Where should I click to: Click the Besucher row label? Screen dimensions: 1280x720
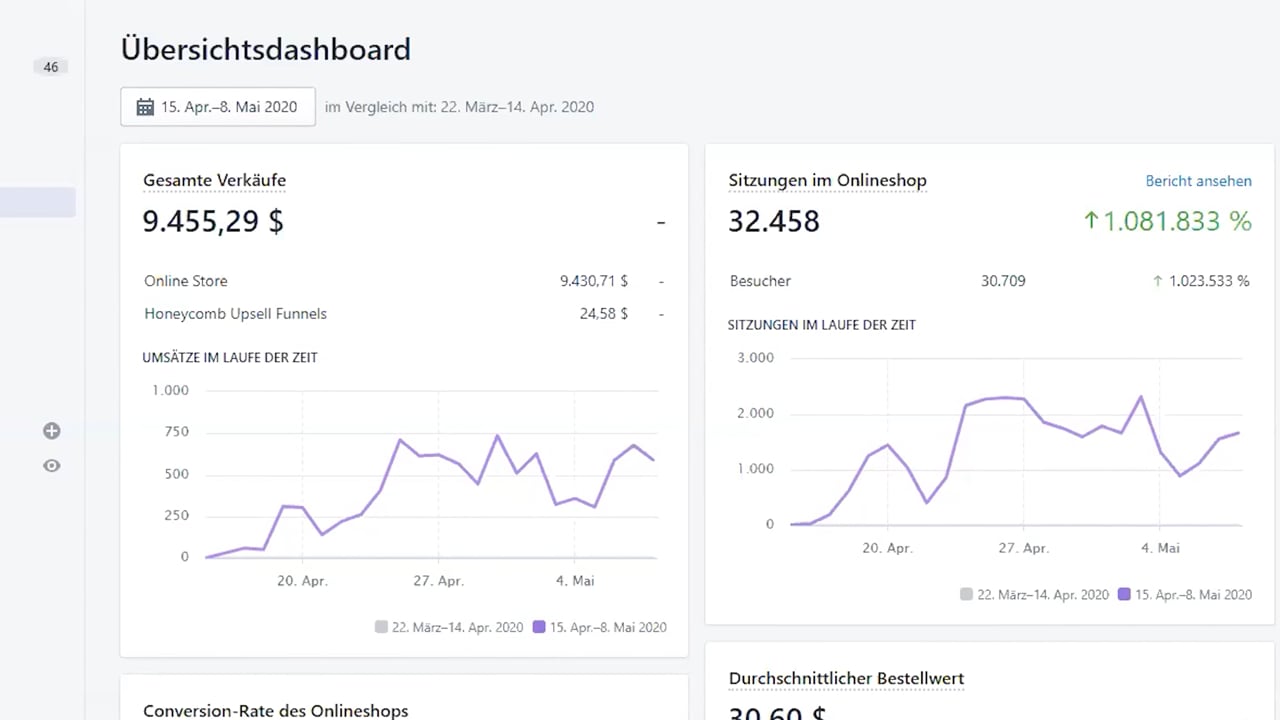pos(760,281)
